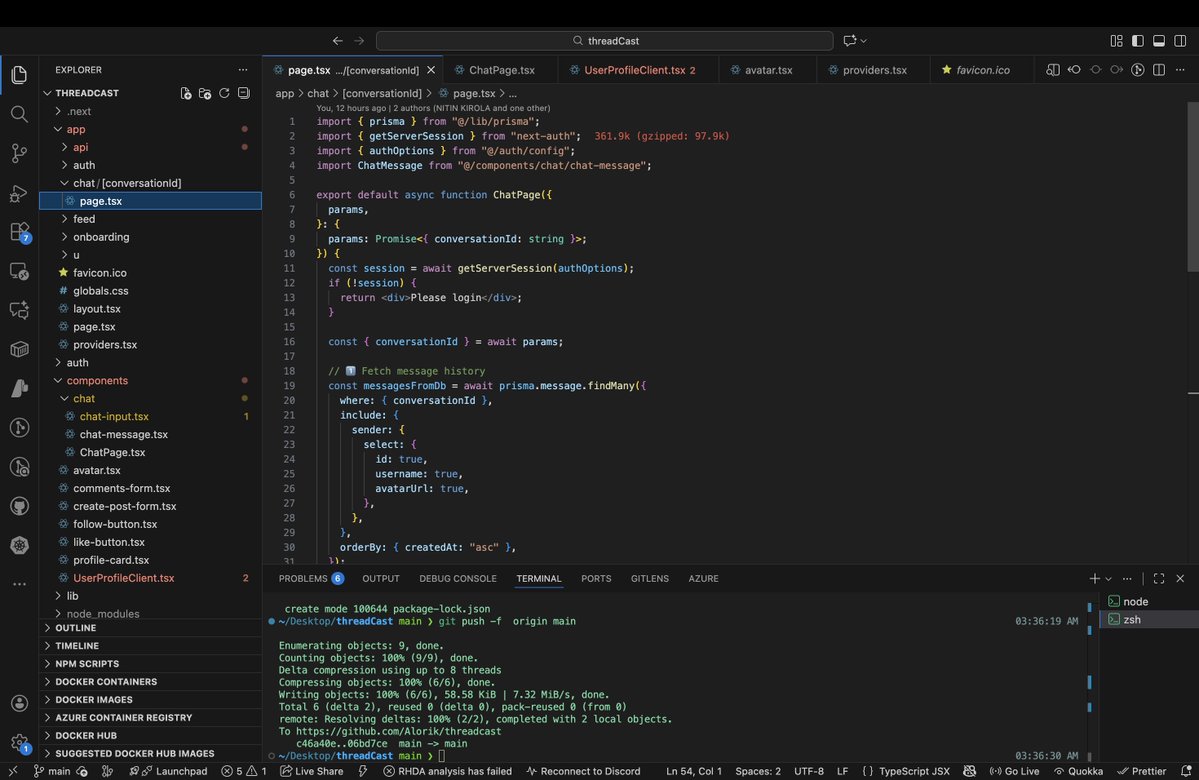Image resolution: width=1199 pixels, height=780 pixels.
Task: Click errors and warnings count in status bar
Action: click(x=244, y=771)
